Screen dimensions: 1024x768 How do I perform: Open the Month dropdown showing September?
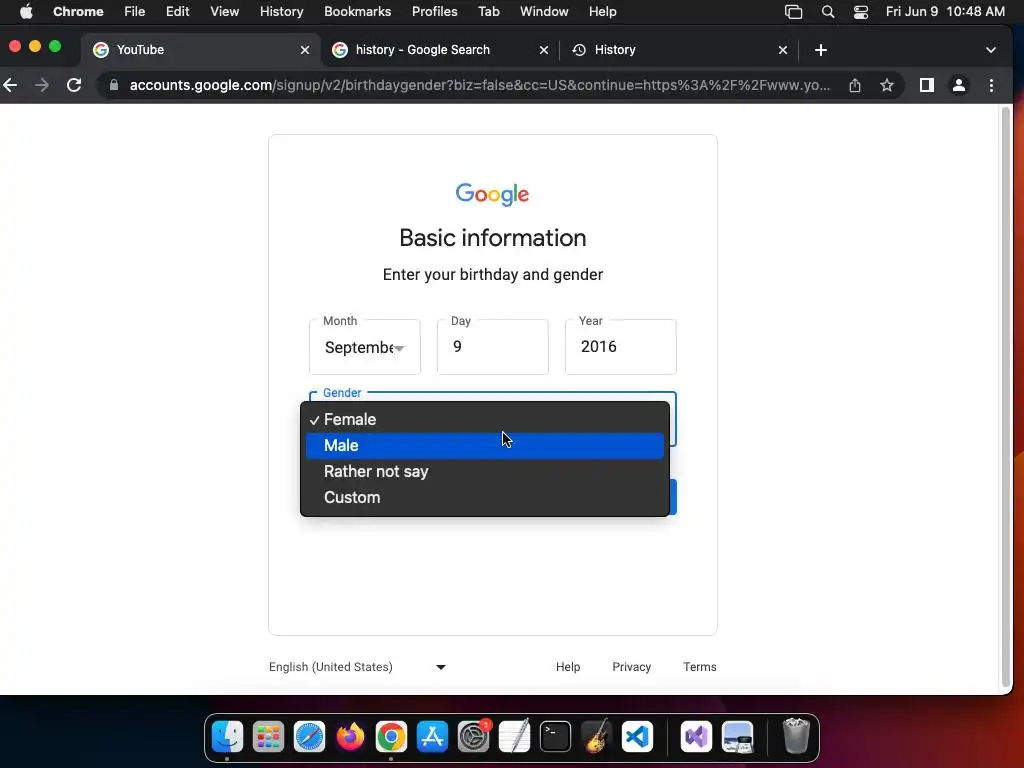(364, 347)
